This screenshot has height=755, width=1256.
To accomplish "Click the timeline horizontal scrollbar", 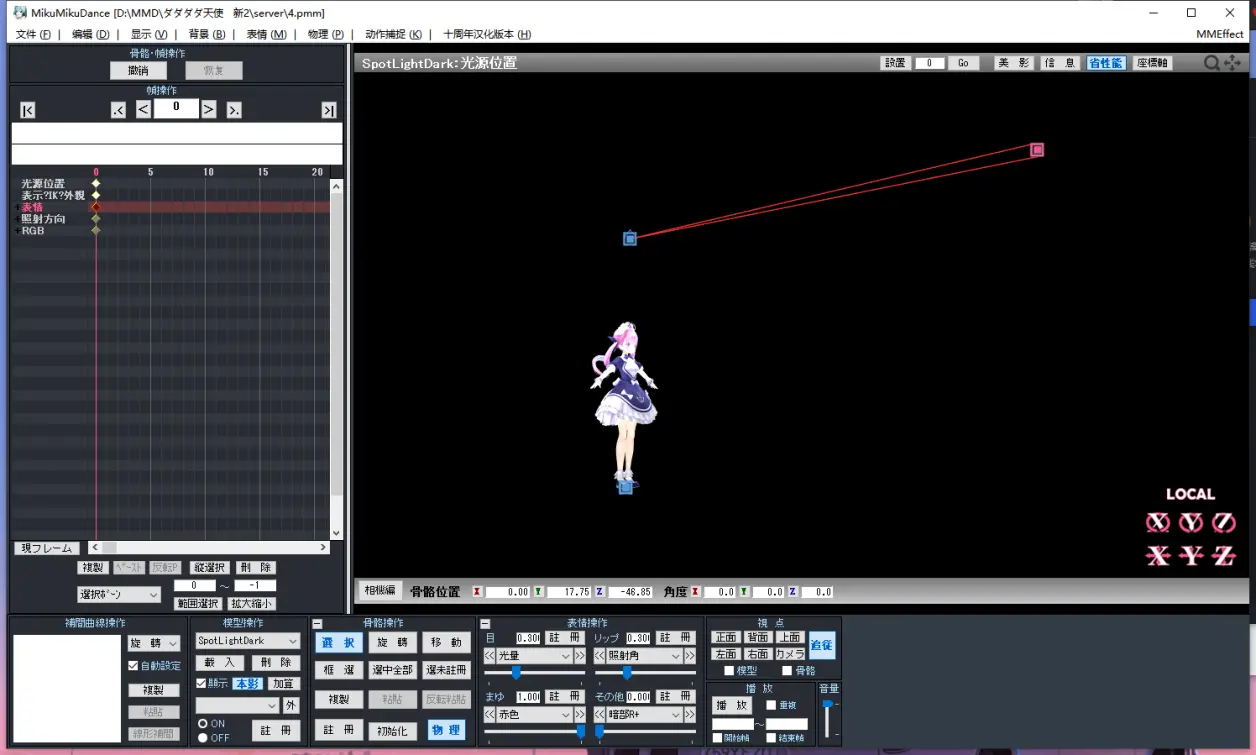I will tap(209, 547).
